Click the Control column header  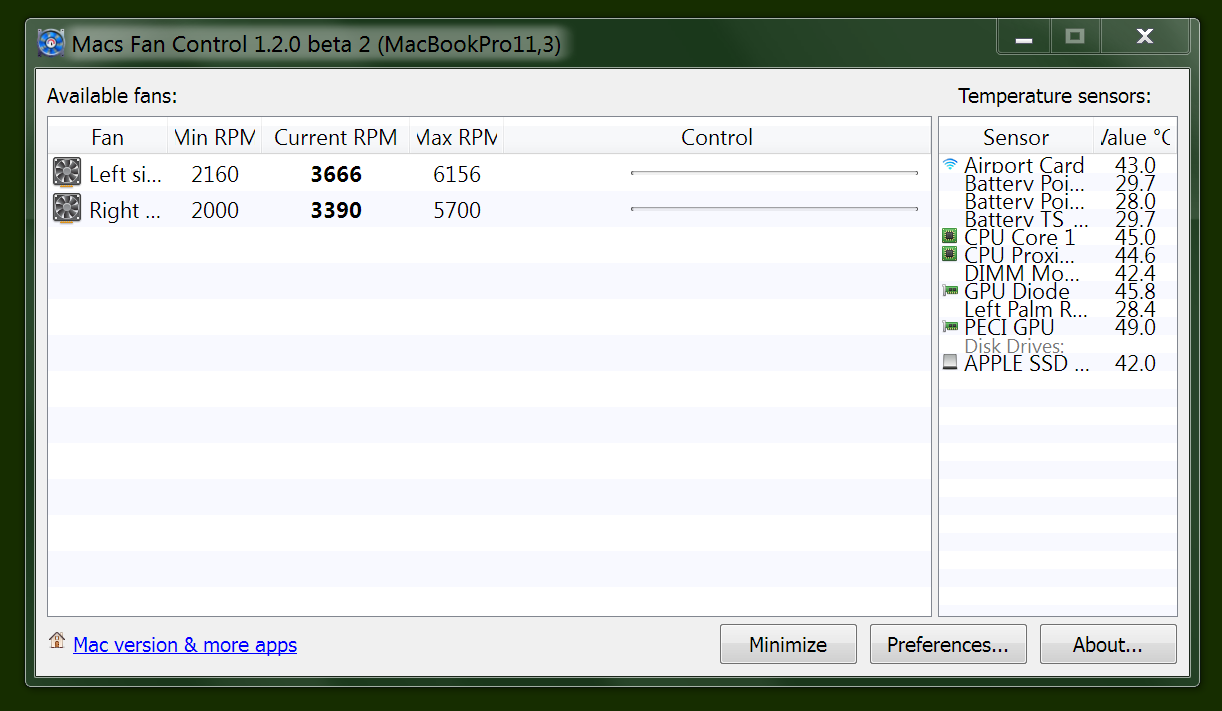point(717,137)
